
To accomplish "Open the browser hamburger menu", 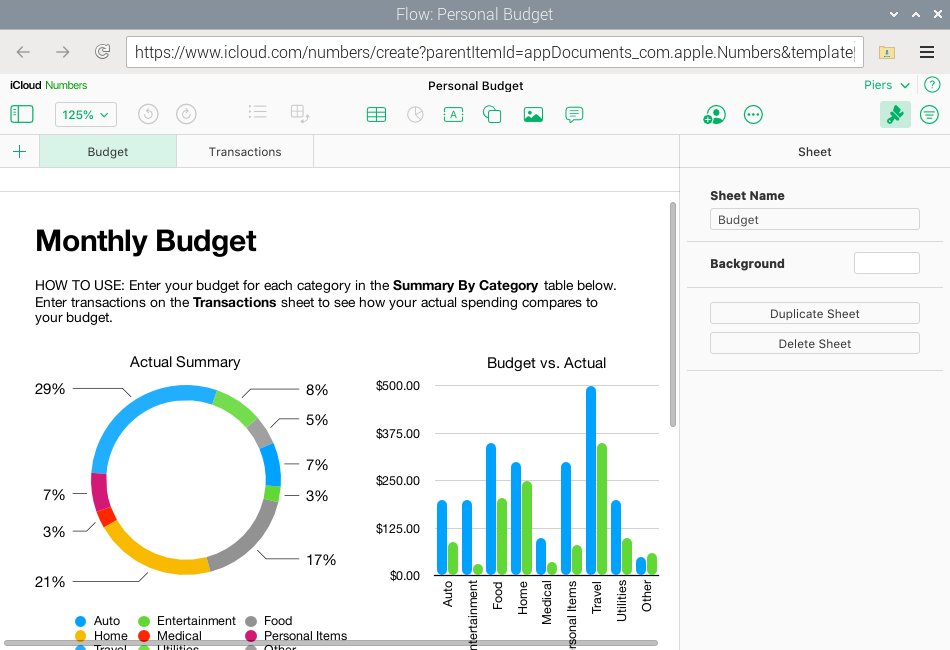I will click(x=926, y=52).
